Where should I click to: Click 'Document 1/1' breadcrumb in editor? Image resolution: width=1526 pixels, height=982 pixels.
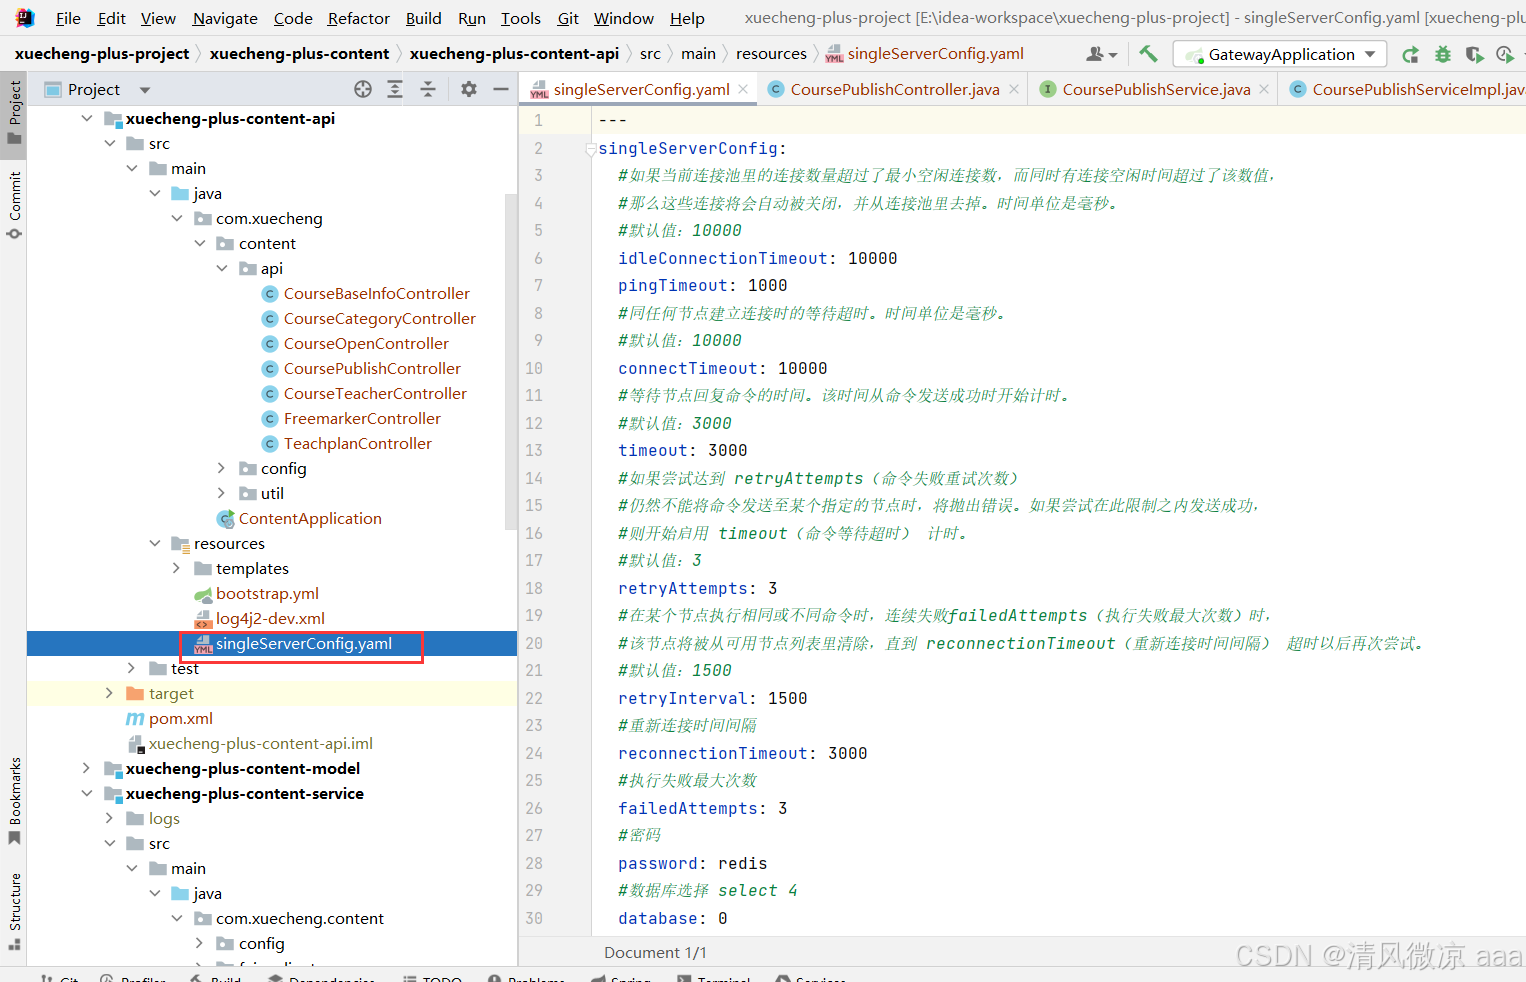coord(655,953)
